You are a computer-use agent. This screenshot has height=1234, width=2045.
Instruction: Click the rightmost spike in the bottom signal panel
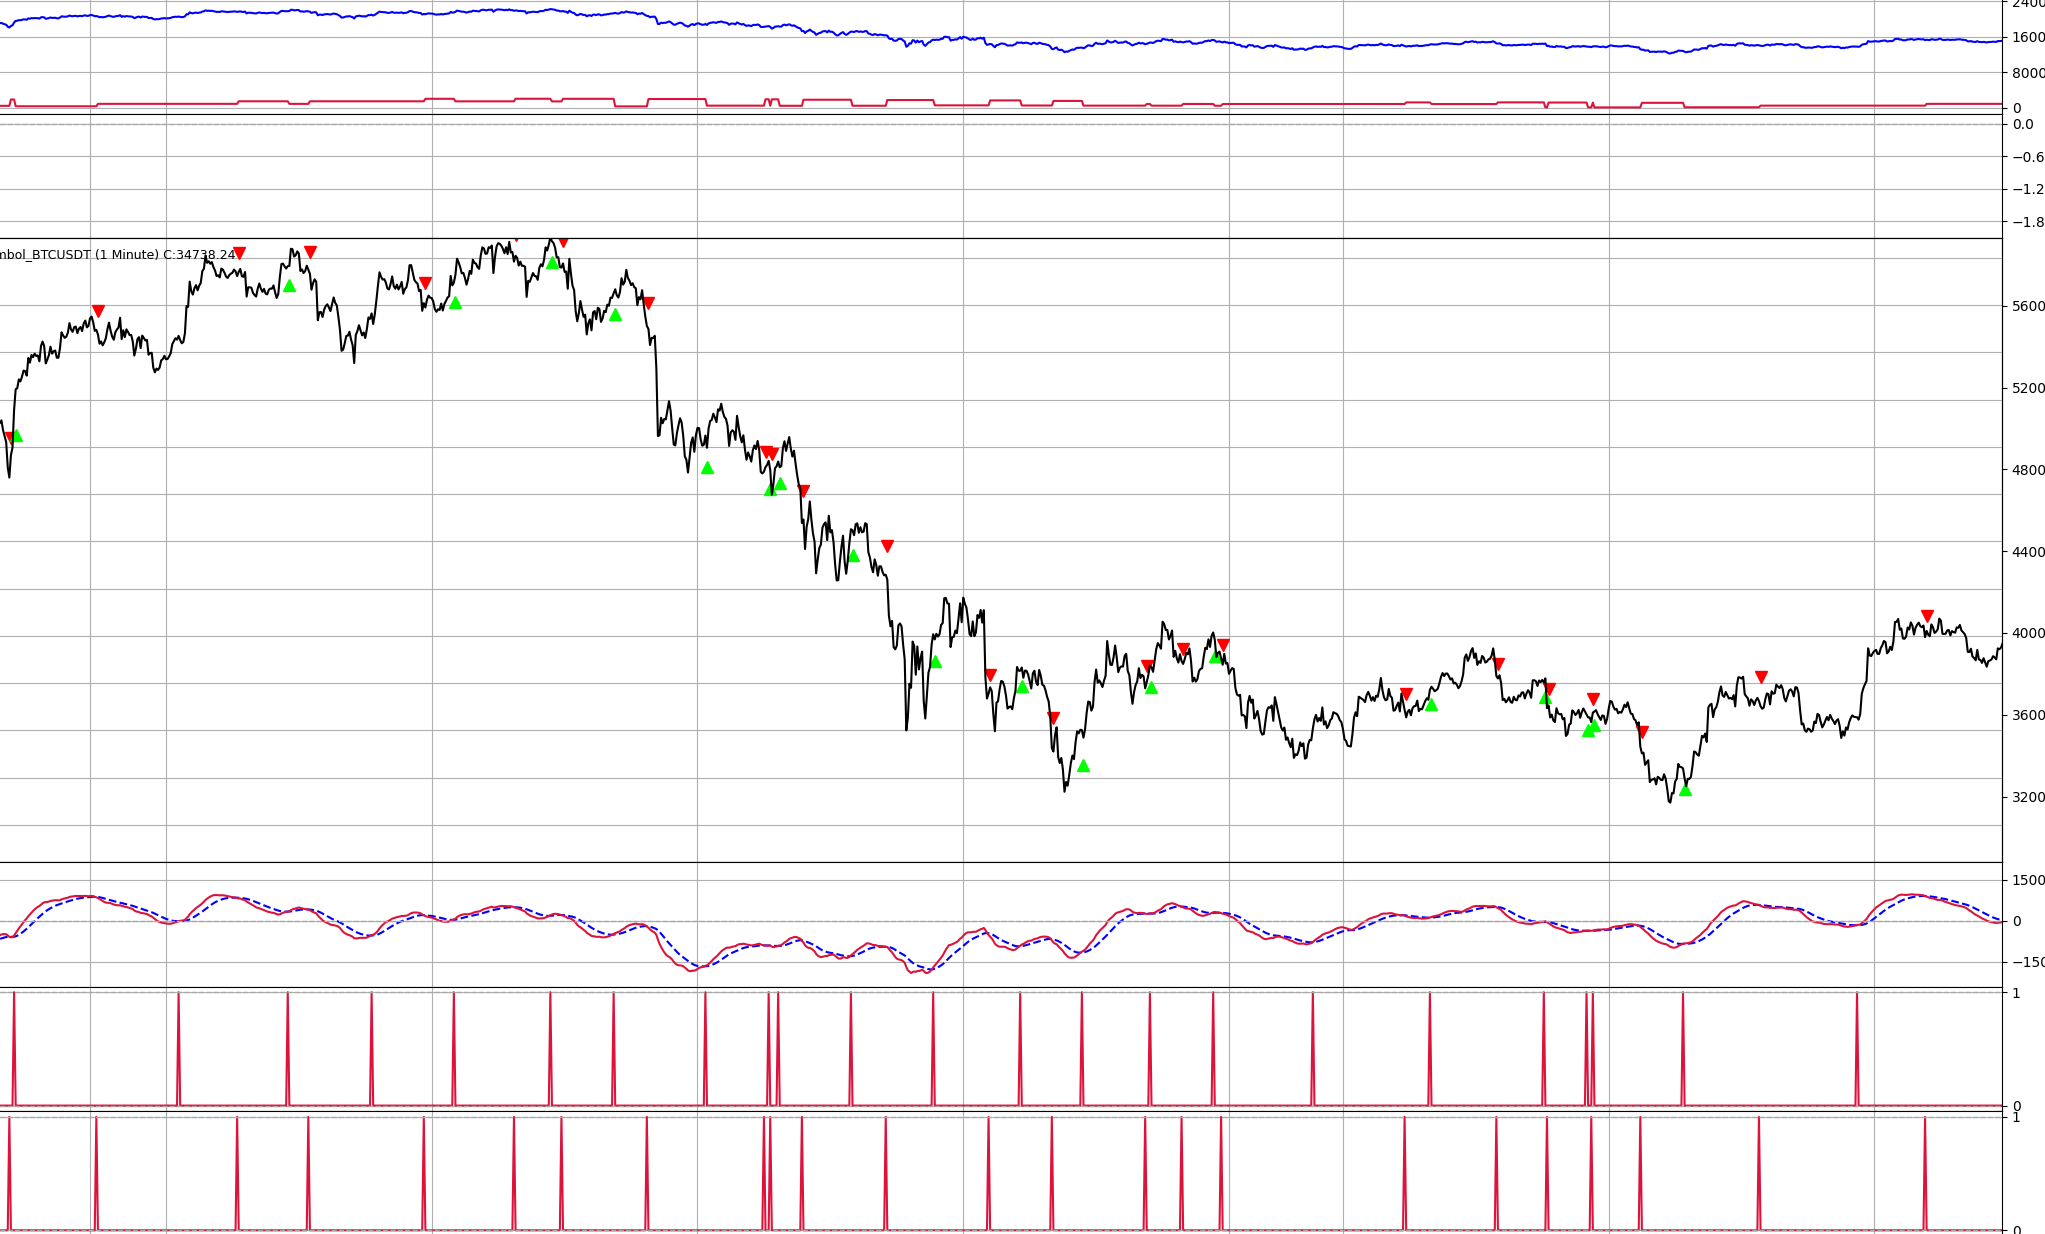pyautogui.click(x=1924, y=1172)
